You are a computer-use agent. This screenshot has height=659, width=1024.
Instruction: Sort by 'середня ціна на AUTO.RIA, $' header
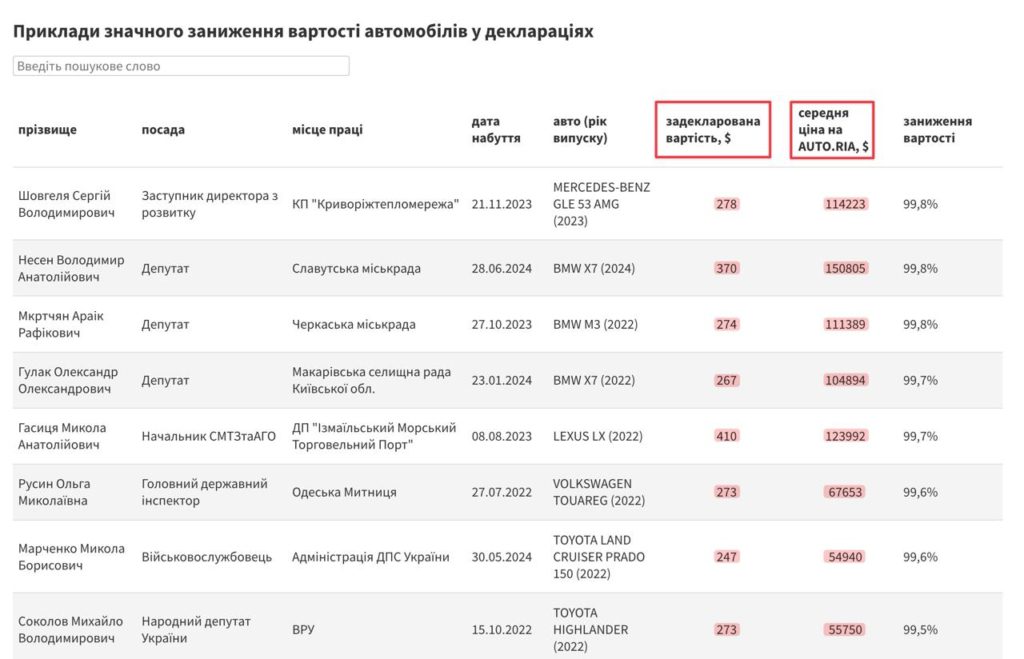[x=833, y=130]
